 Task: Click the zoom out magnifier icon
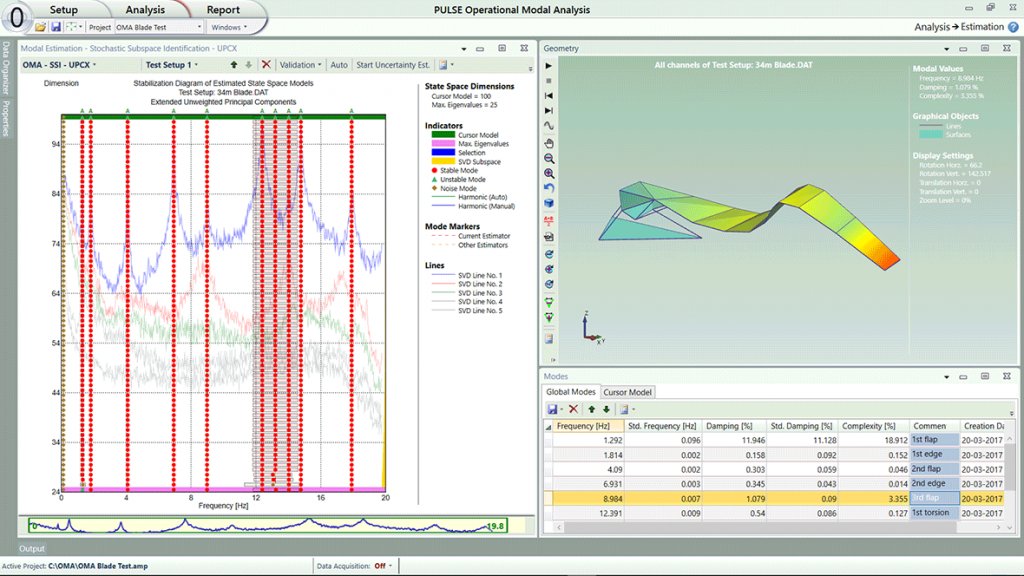pyautogui.click(x=549, y=159)
